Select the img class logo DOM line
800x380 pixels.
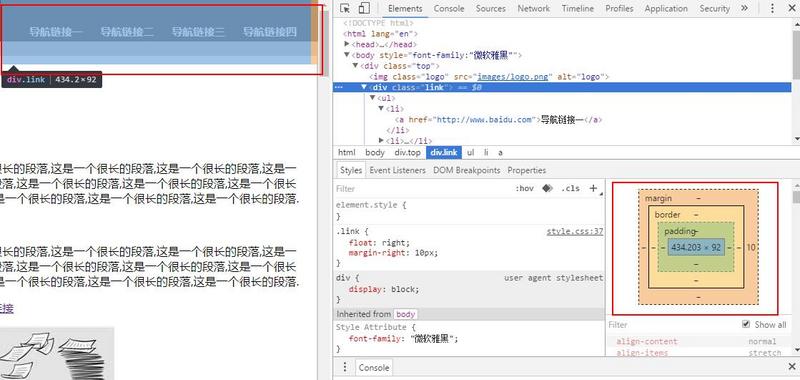pyautogui.click(x=489, y=77)
